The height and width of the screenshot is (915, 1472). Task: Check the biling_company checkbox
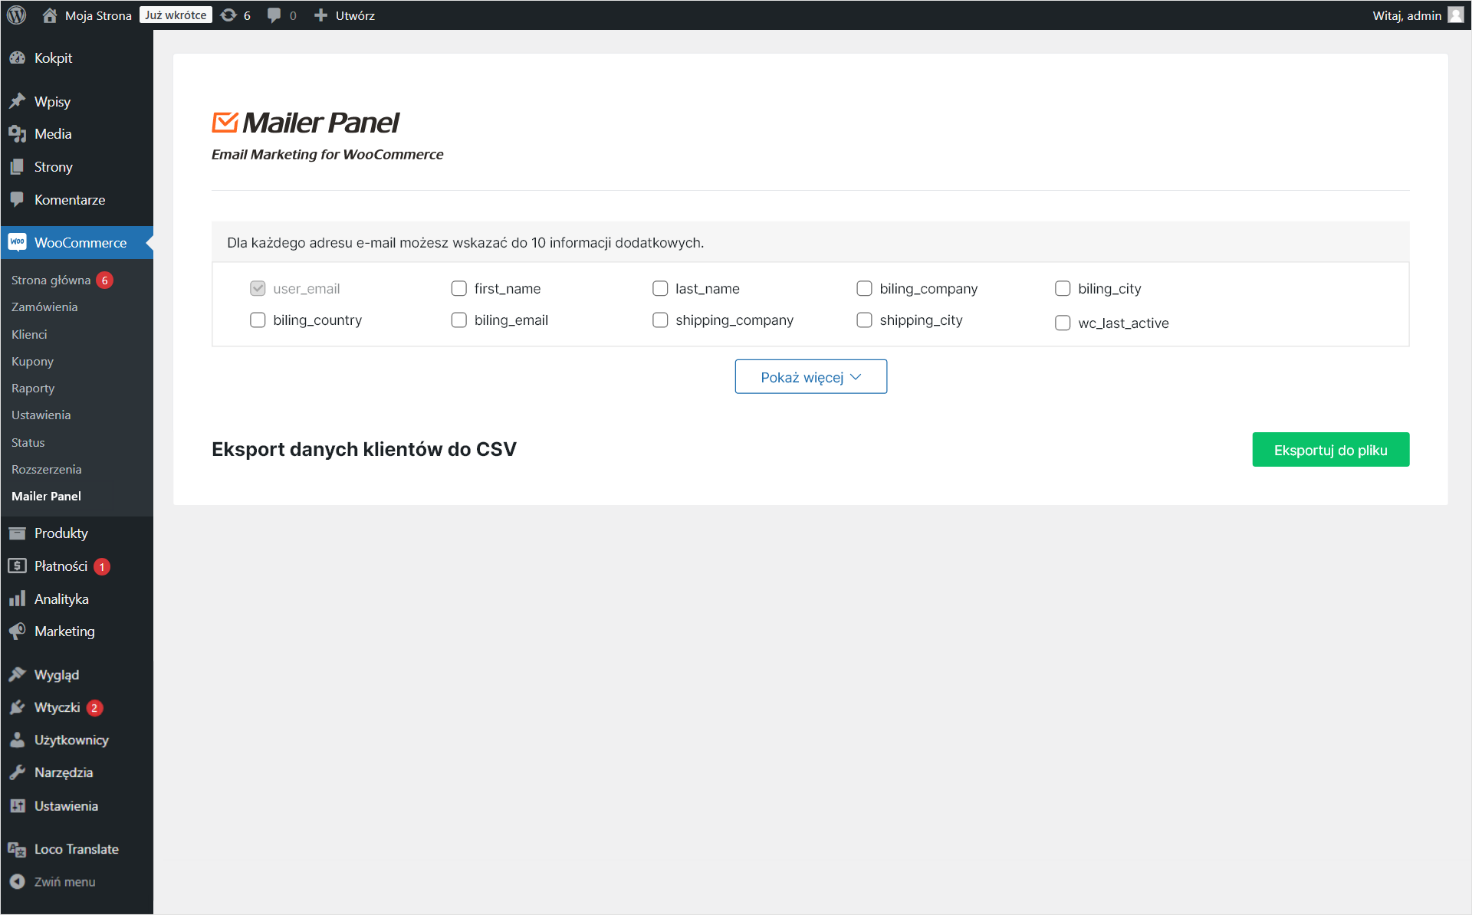coord(864,288)
